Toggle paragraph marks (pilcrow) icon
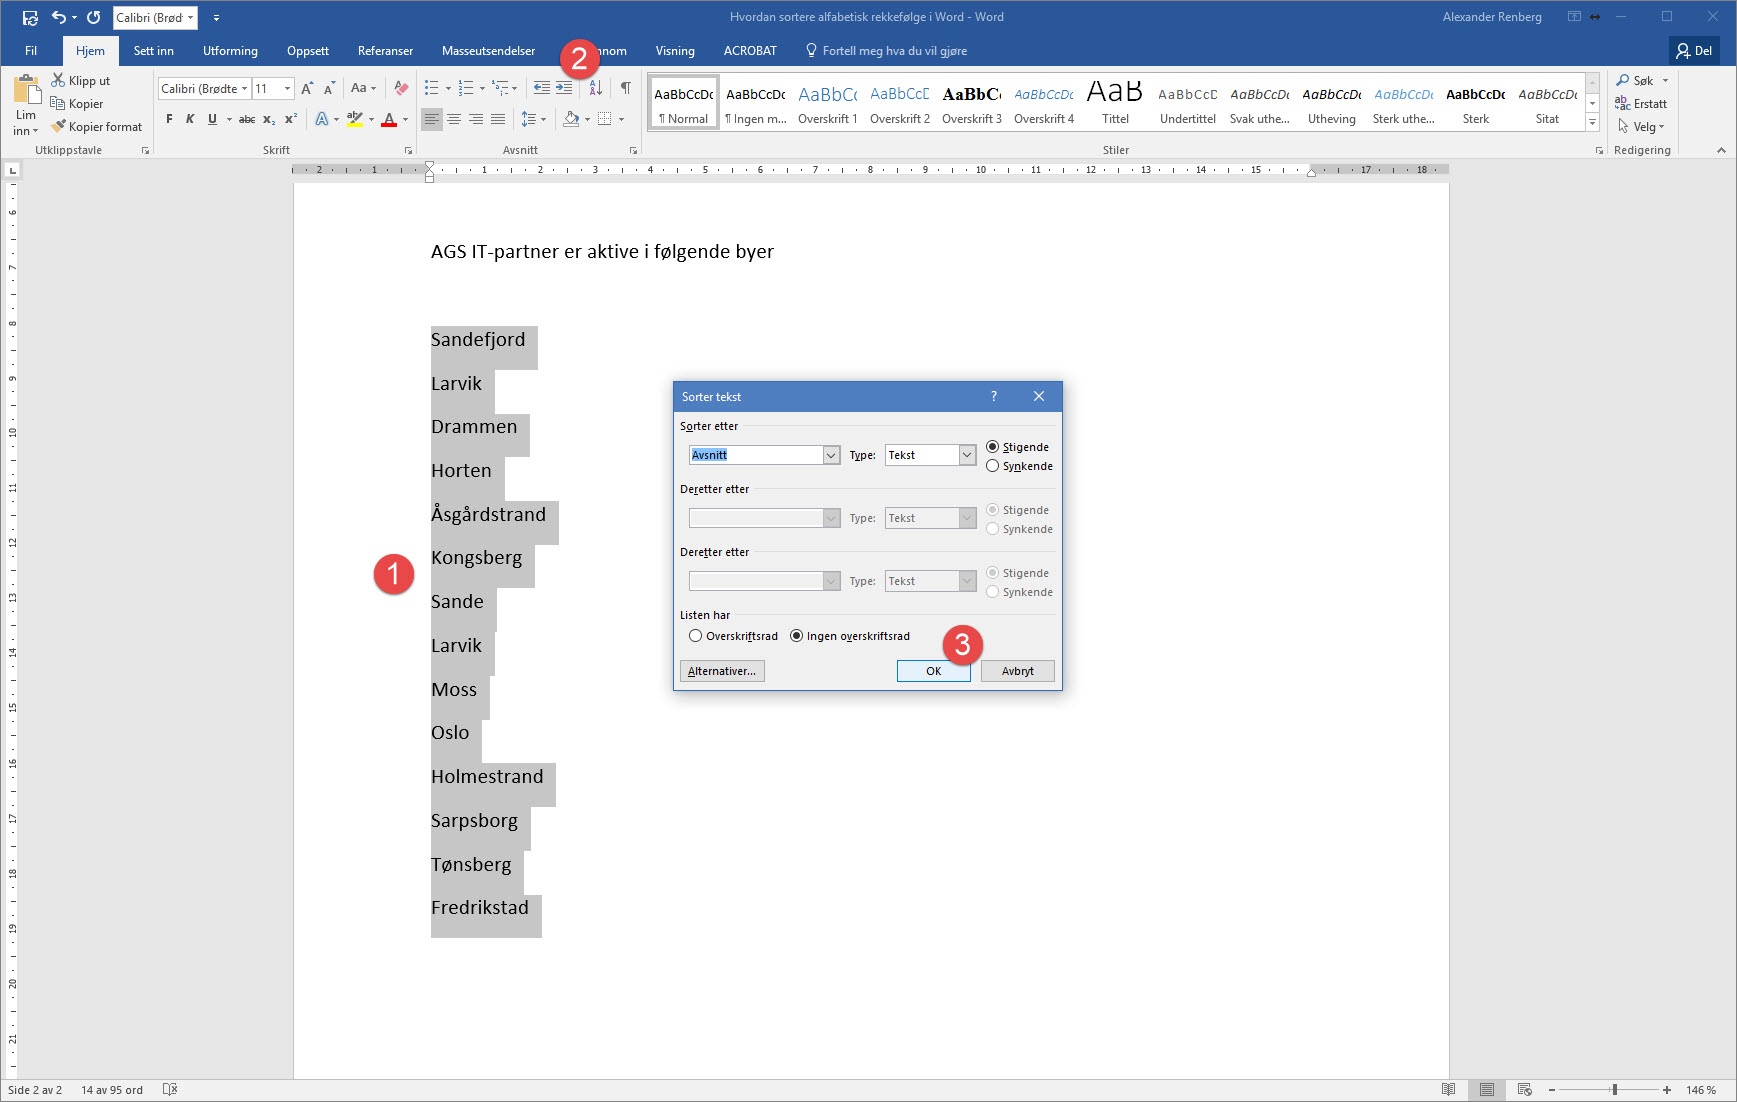The width and height of the screenshot is (1737, 1102). [x=625, y=88]
